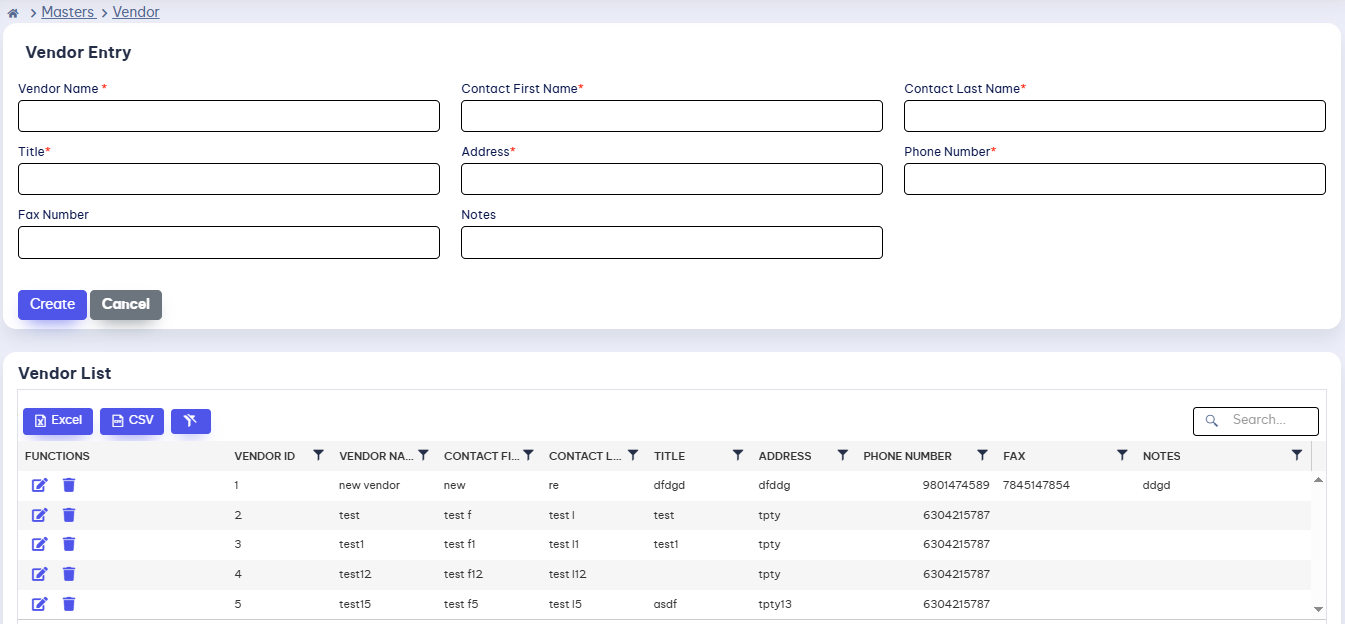Click into the Address field
Screen dimensions: 1345x624
coord(672,179)
